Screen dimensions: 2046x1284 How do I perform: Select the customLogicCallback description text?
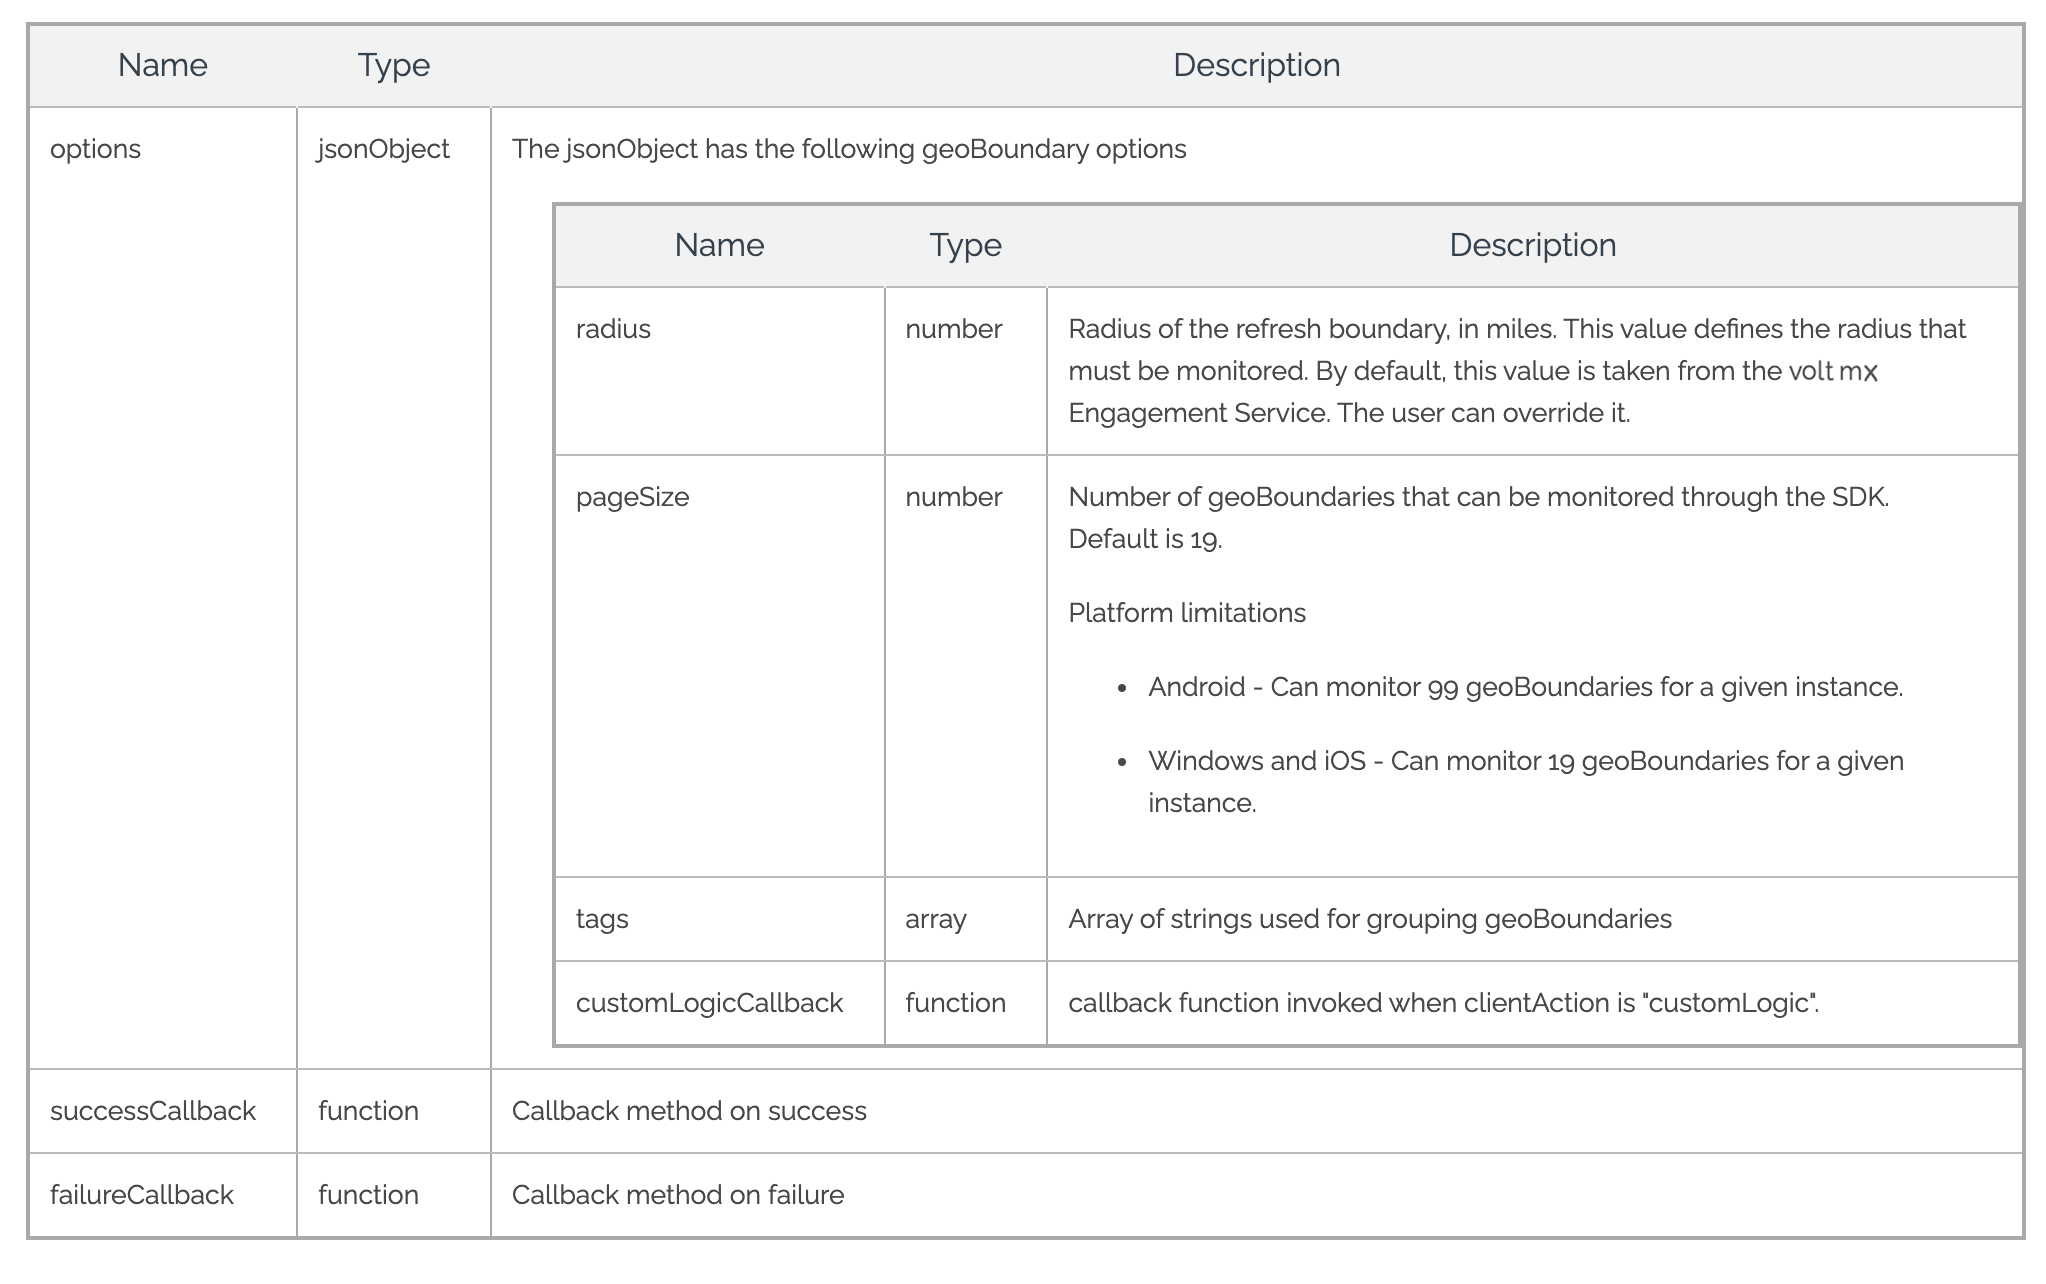(1443, 1003)
